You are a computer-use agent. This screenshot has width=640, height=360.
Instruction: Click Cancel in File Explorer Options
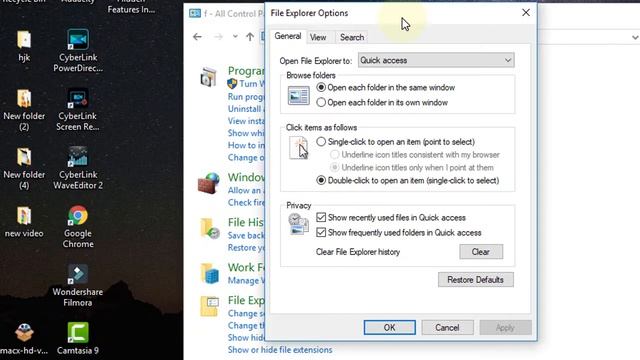(x=447, y=327)
